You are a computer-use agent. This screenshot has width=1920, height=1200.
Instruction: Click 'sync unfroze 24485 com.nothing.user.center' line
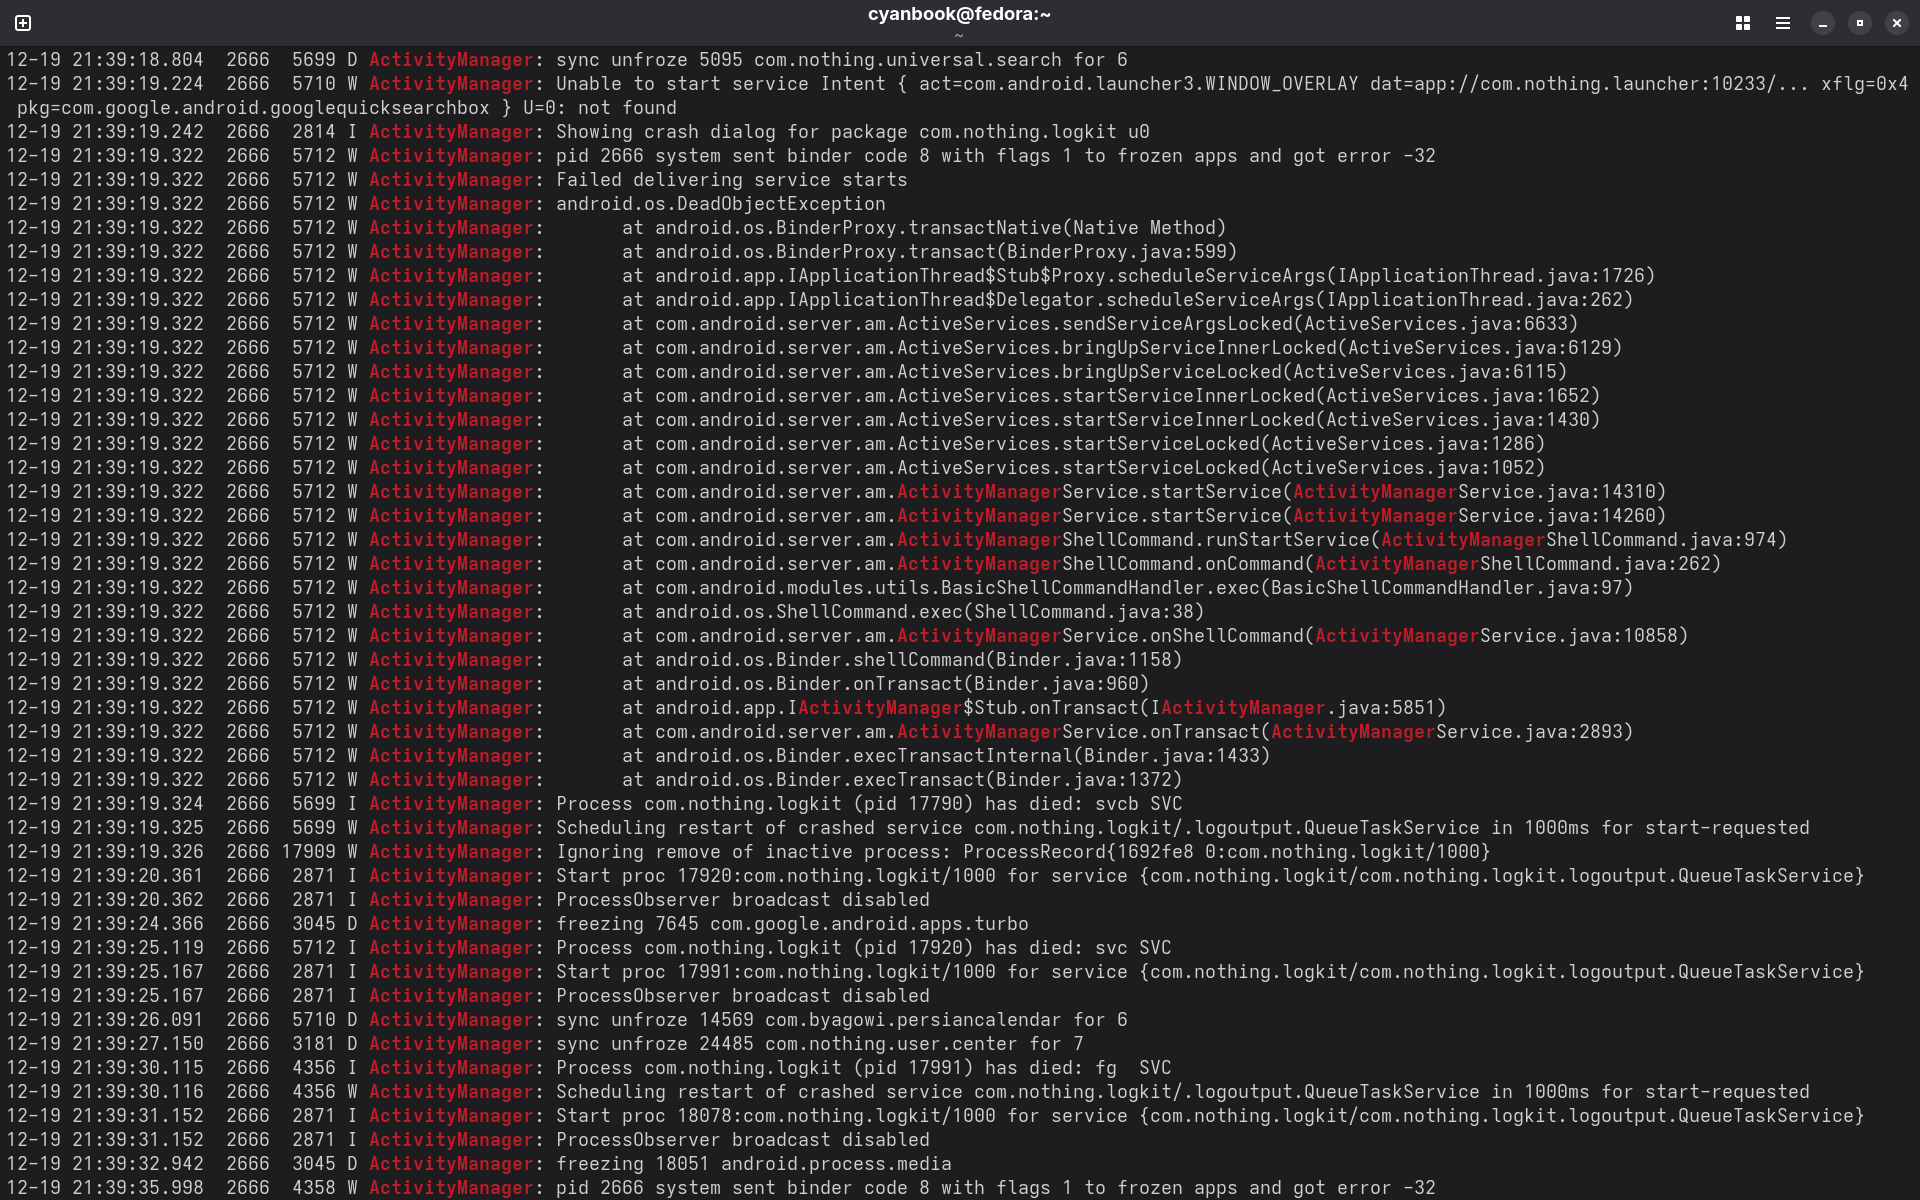[x=819, y=1044]
